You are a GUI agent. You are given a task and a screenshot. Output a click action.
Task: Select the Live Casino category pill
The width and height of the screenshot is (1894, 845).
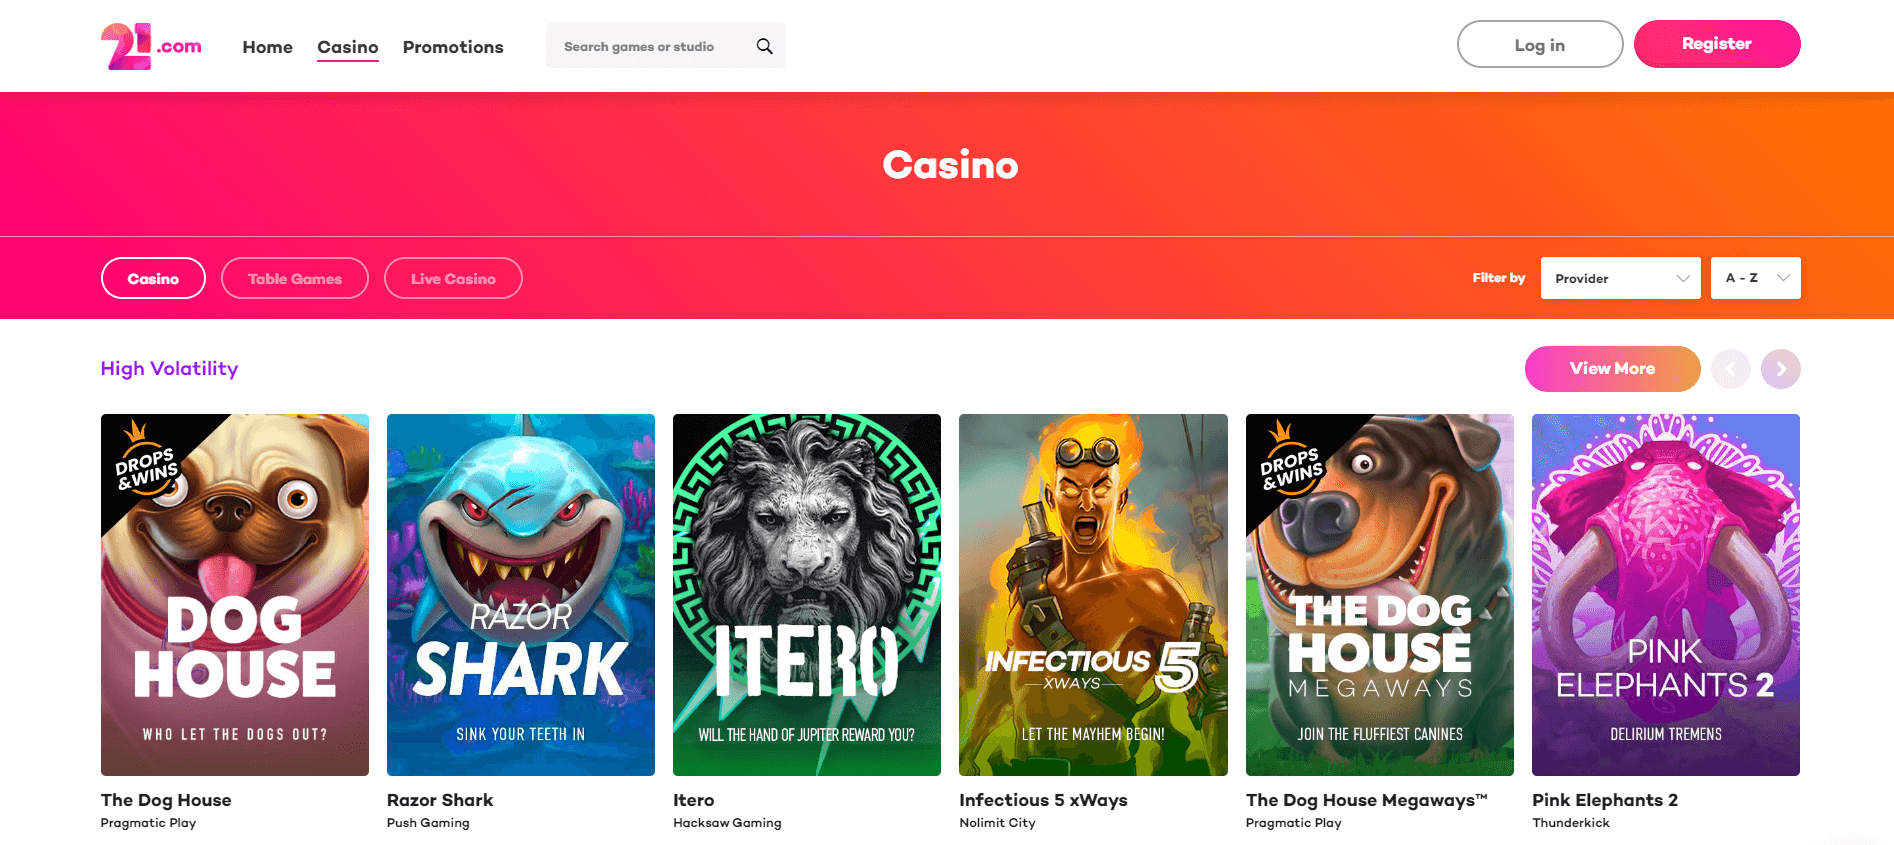click(453, 278)
